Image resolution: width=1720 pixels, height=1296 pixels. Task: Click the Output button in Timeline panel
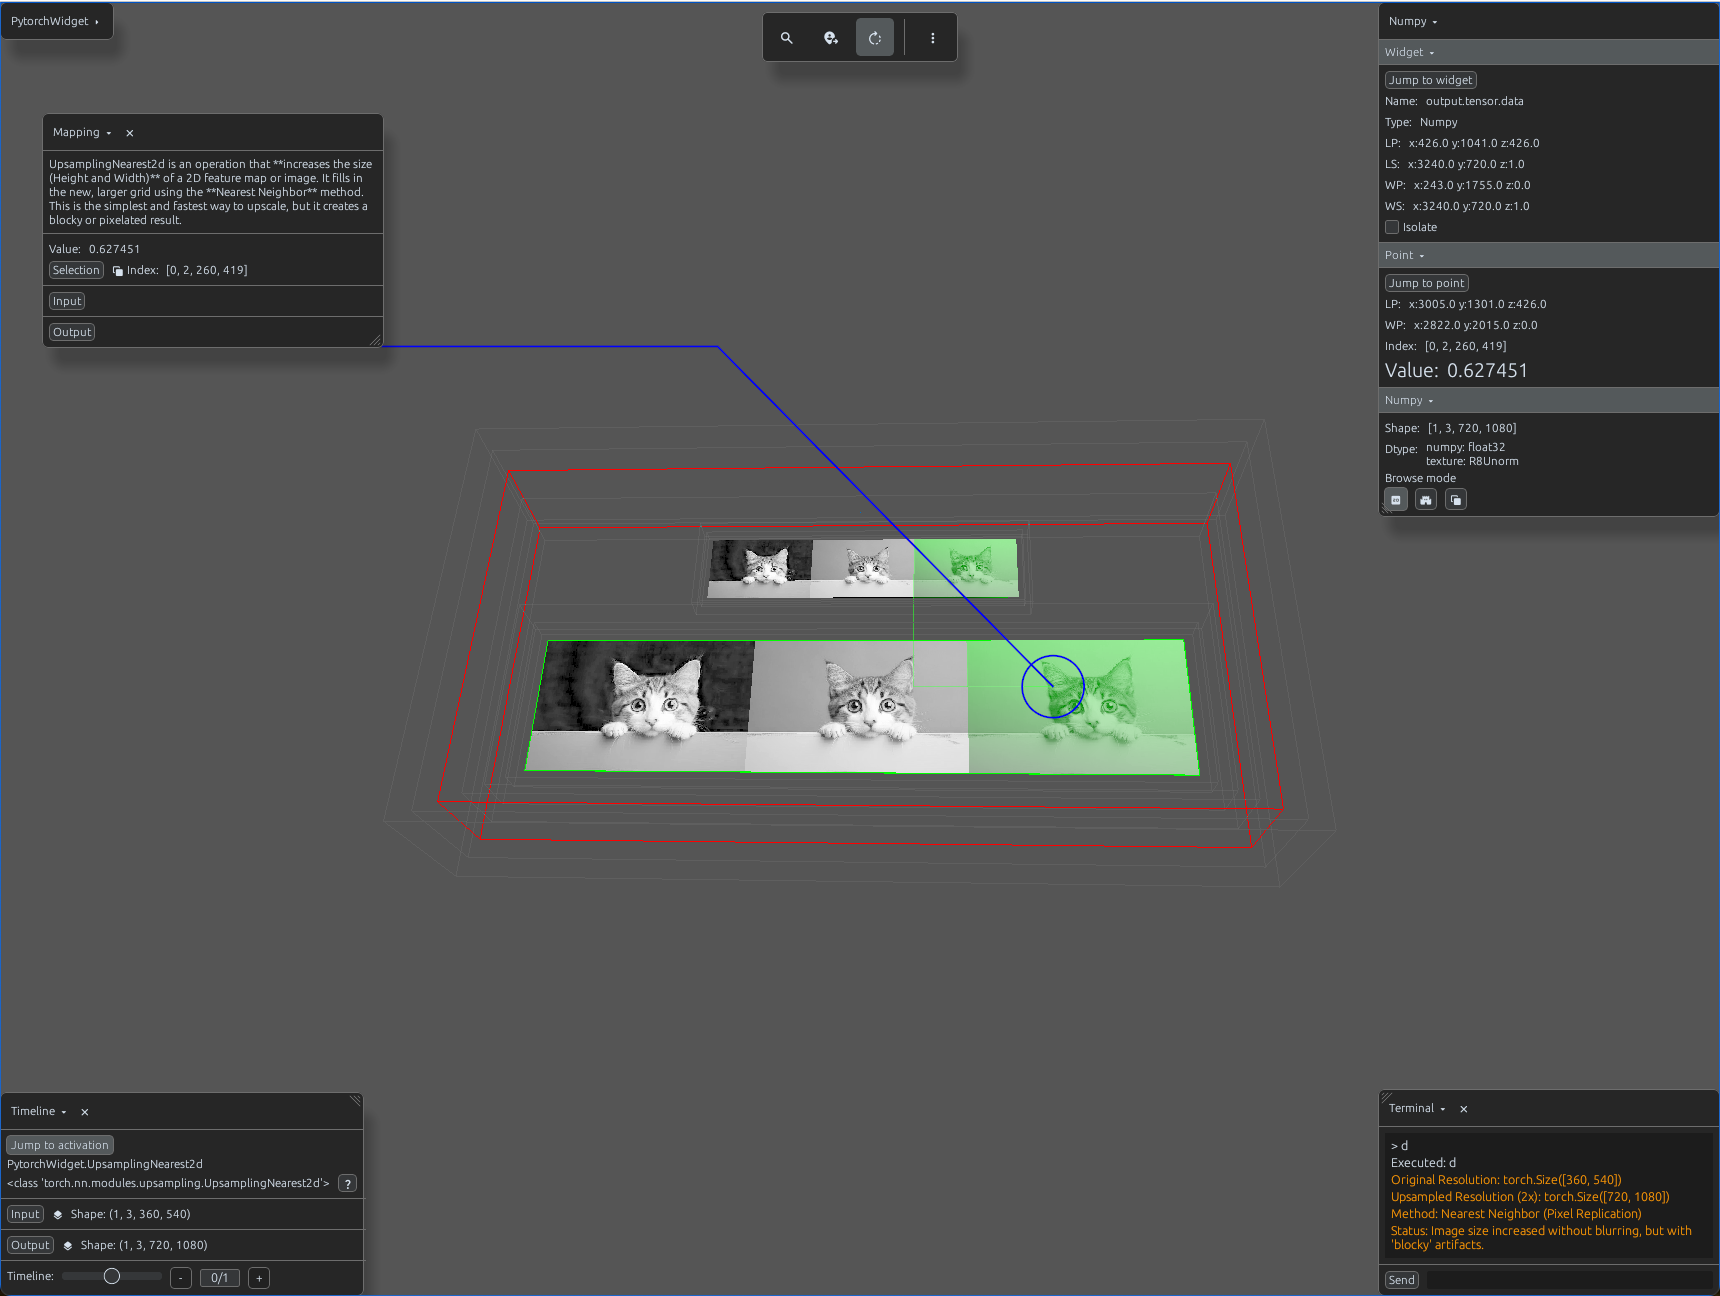30,1245
